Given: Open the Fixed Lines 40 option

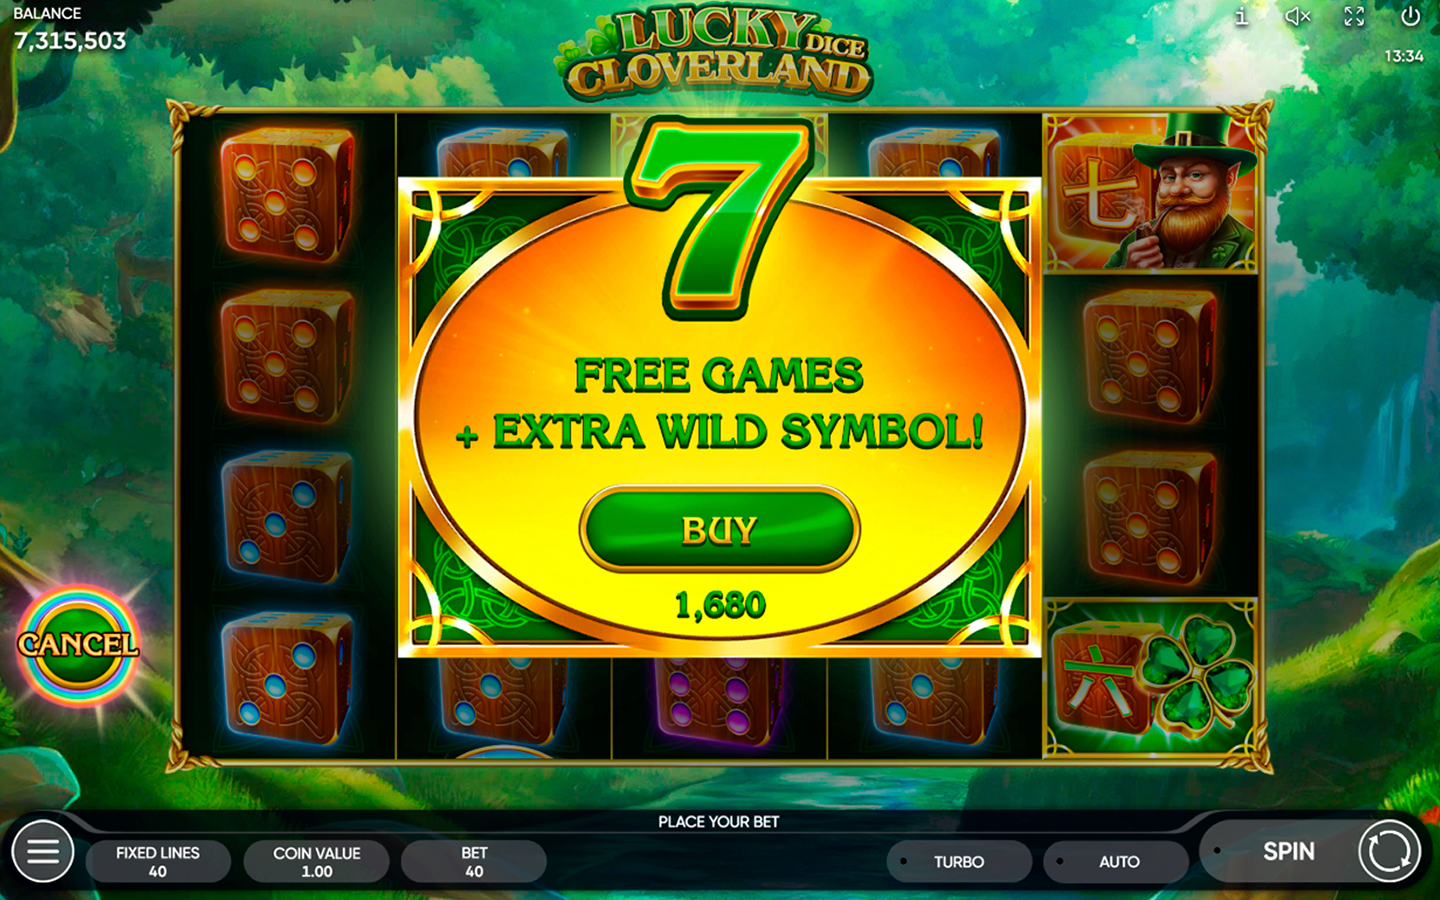Looking at the screenshot, I should point(158,861).
